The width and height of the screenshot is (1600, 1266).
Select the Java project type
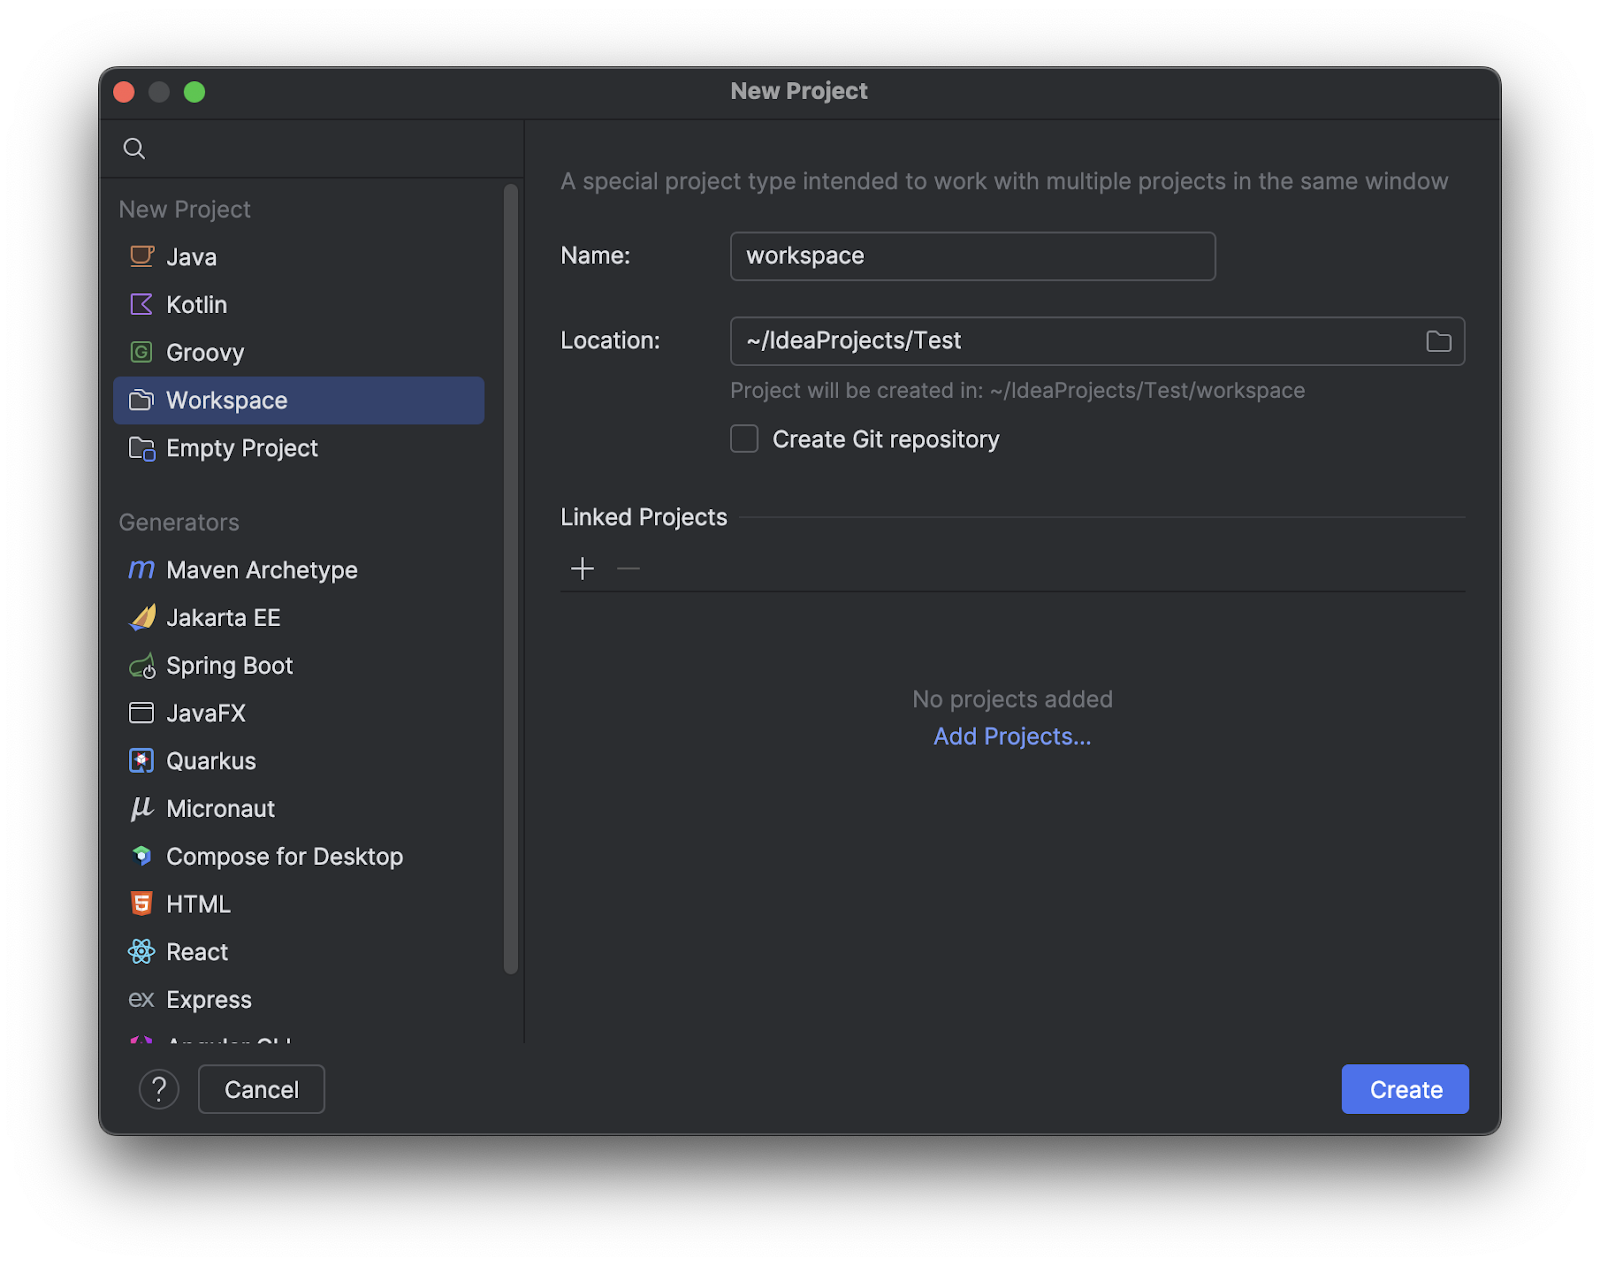coord(299,257)
